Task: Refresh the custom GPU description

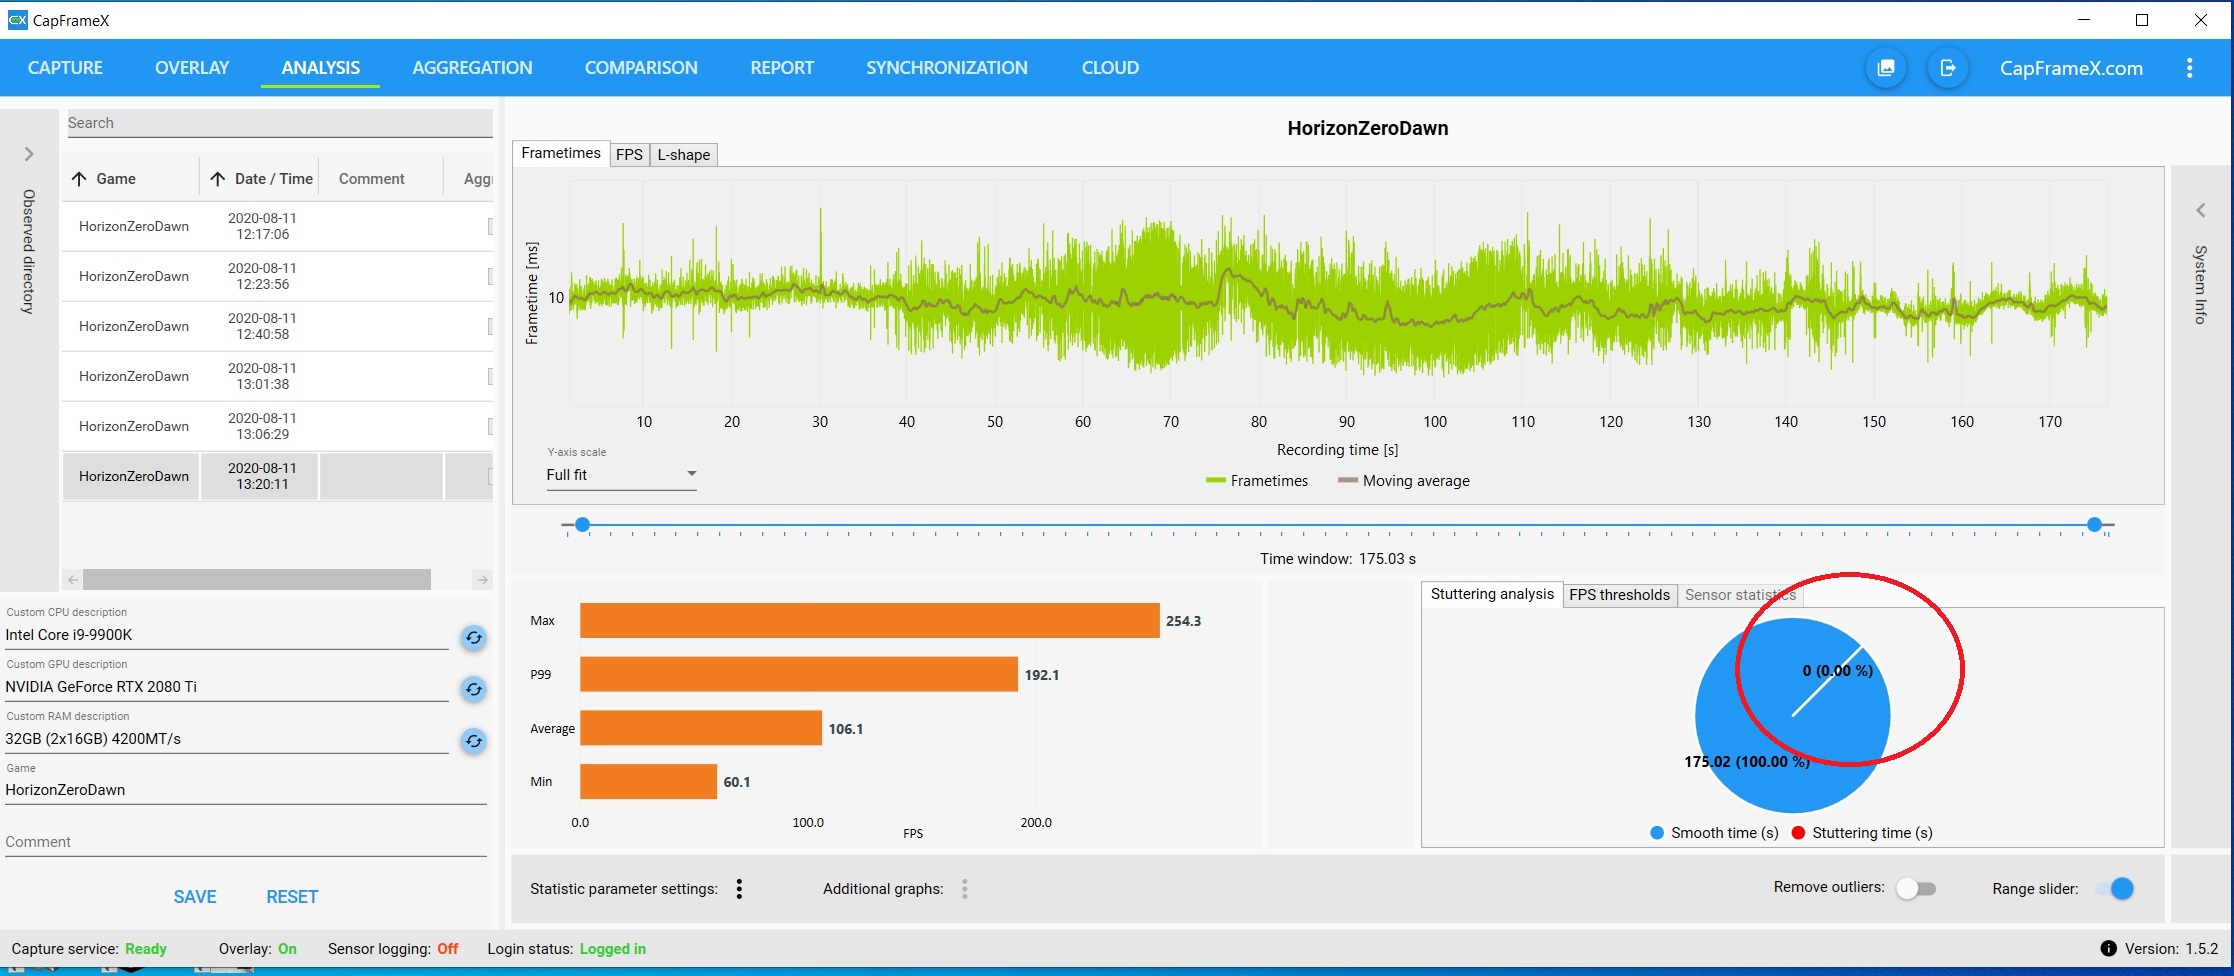Action: [474, 689]
